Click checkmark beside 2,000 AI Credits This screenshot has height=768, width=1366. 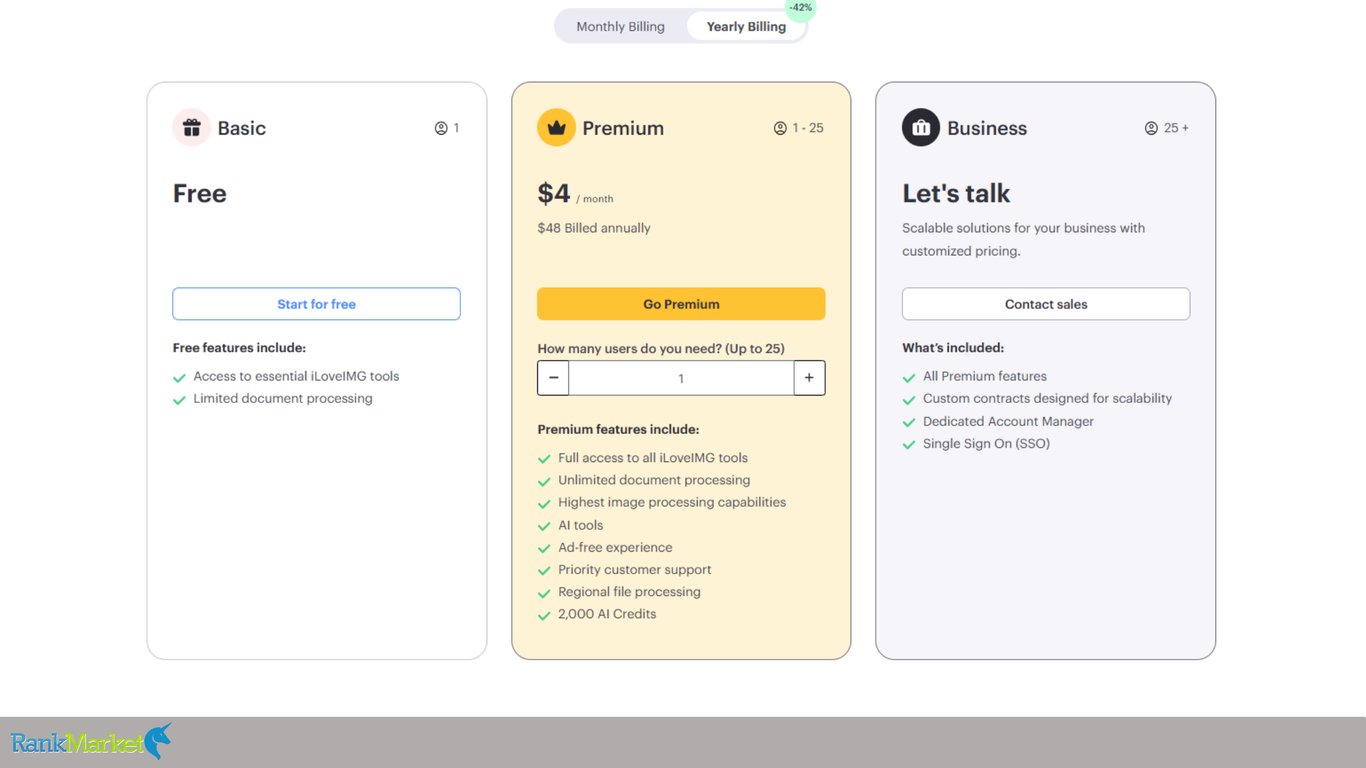click(545, 615)
